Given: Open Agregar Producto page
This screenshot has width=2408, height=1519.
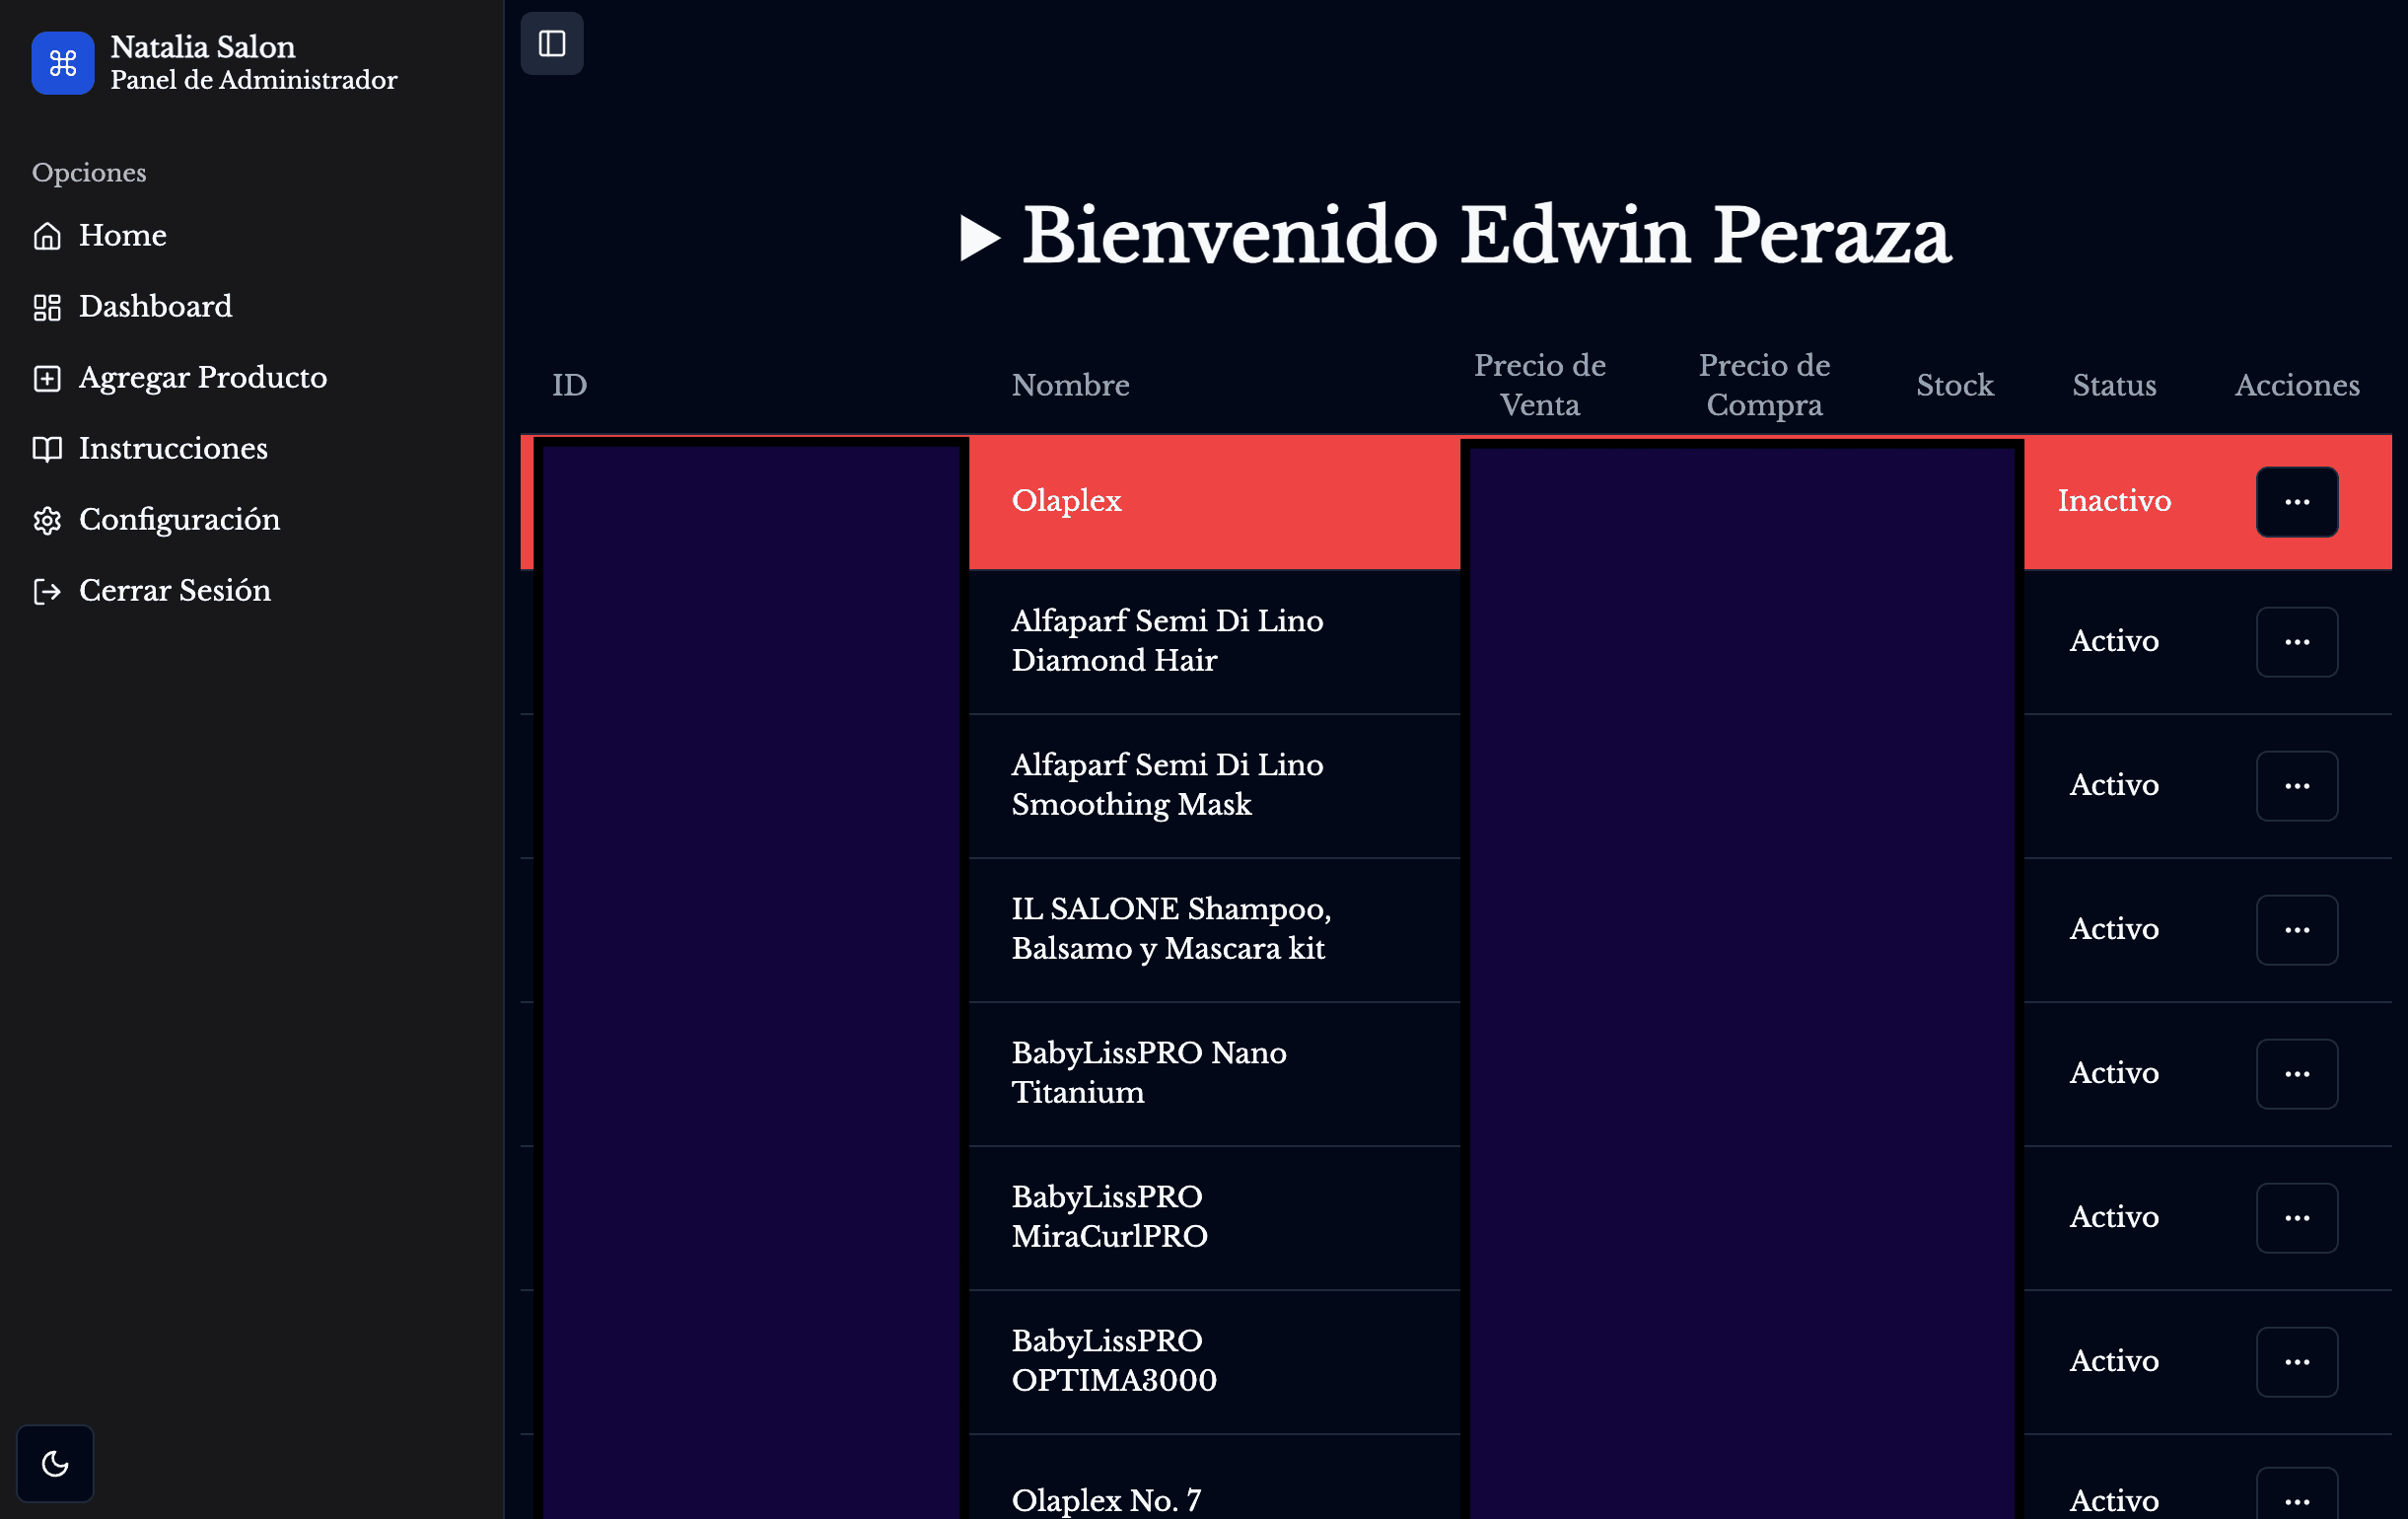Looking at the screenshot, I should point(203,378).
